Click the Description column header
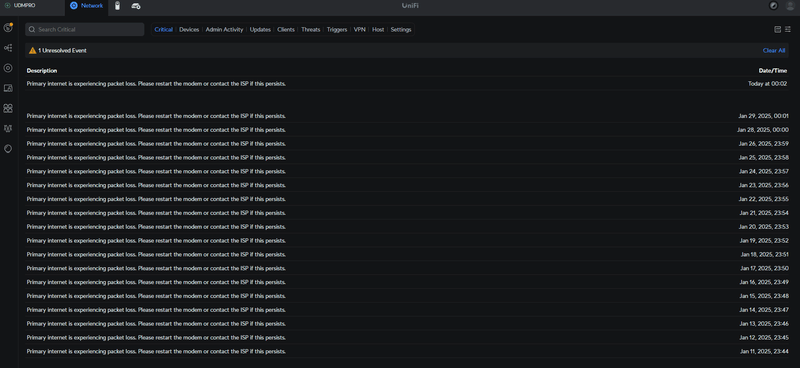The image size is (800, 368). coord(42,70)
